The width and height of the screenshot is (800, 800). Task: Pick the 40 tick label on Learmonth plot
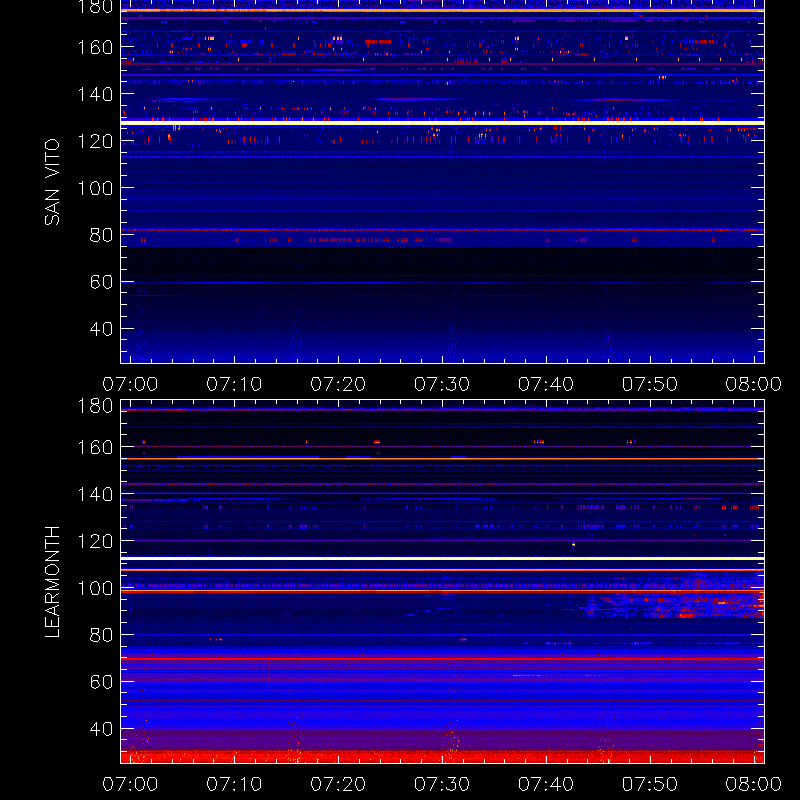point(101,729)
